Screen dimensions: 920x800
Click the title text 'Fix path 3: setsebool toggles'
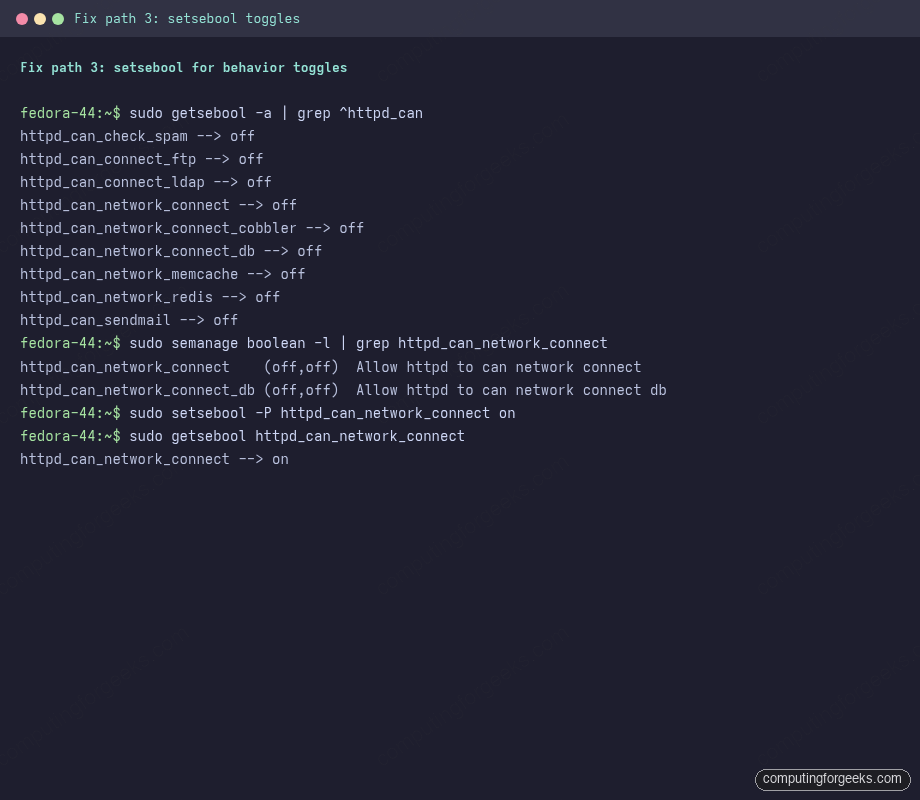(187, 19)
